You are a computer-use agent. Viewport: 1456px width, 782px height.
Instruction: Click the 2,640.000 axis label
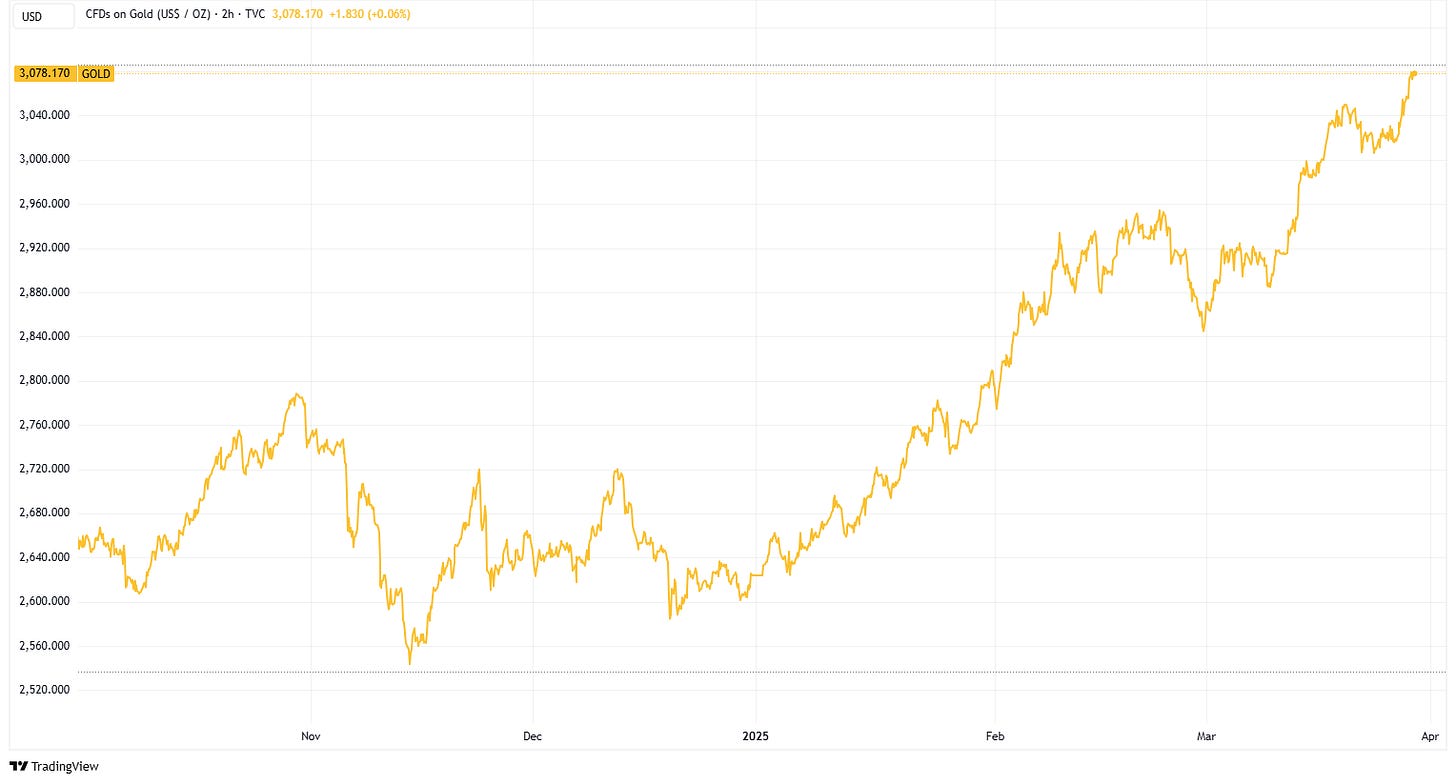point(44,557)
